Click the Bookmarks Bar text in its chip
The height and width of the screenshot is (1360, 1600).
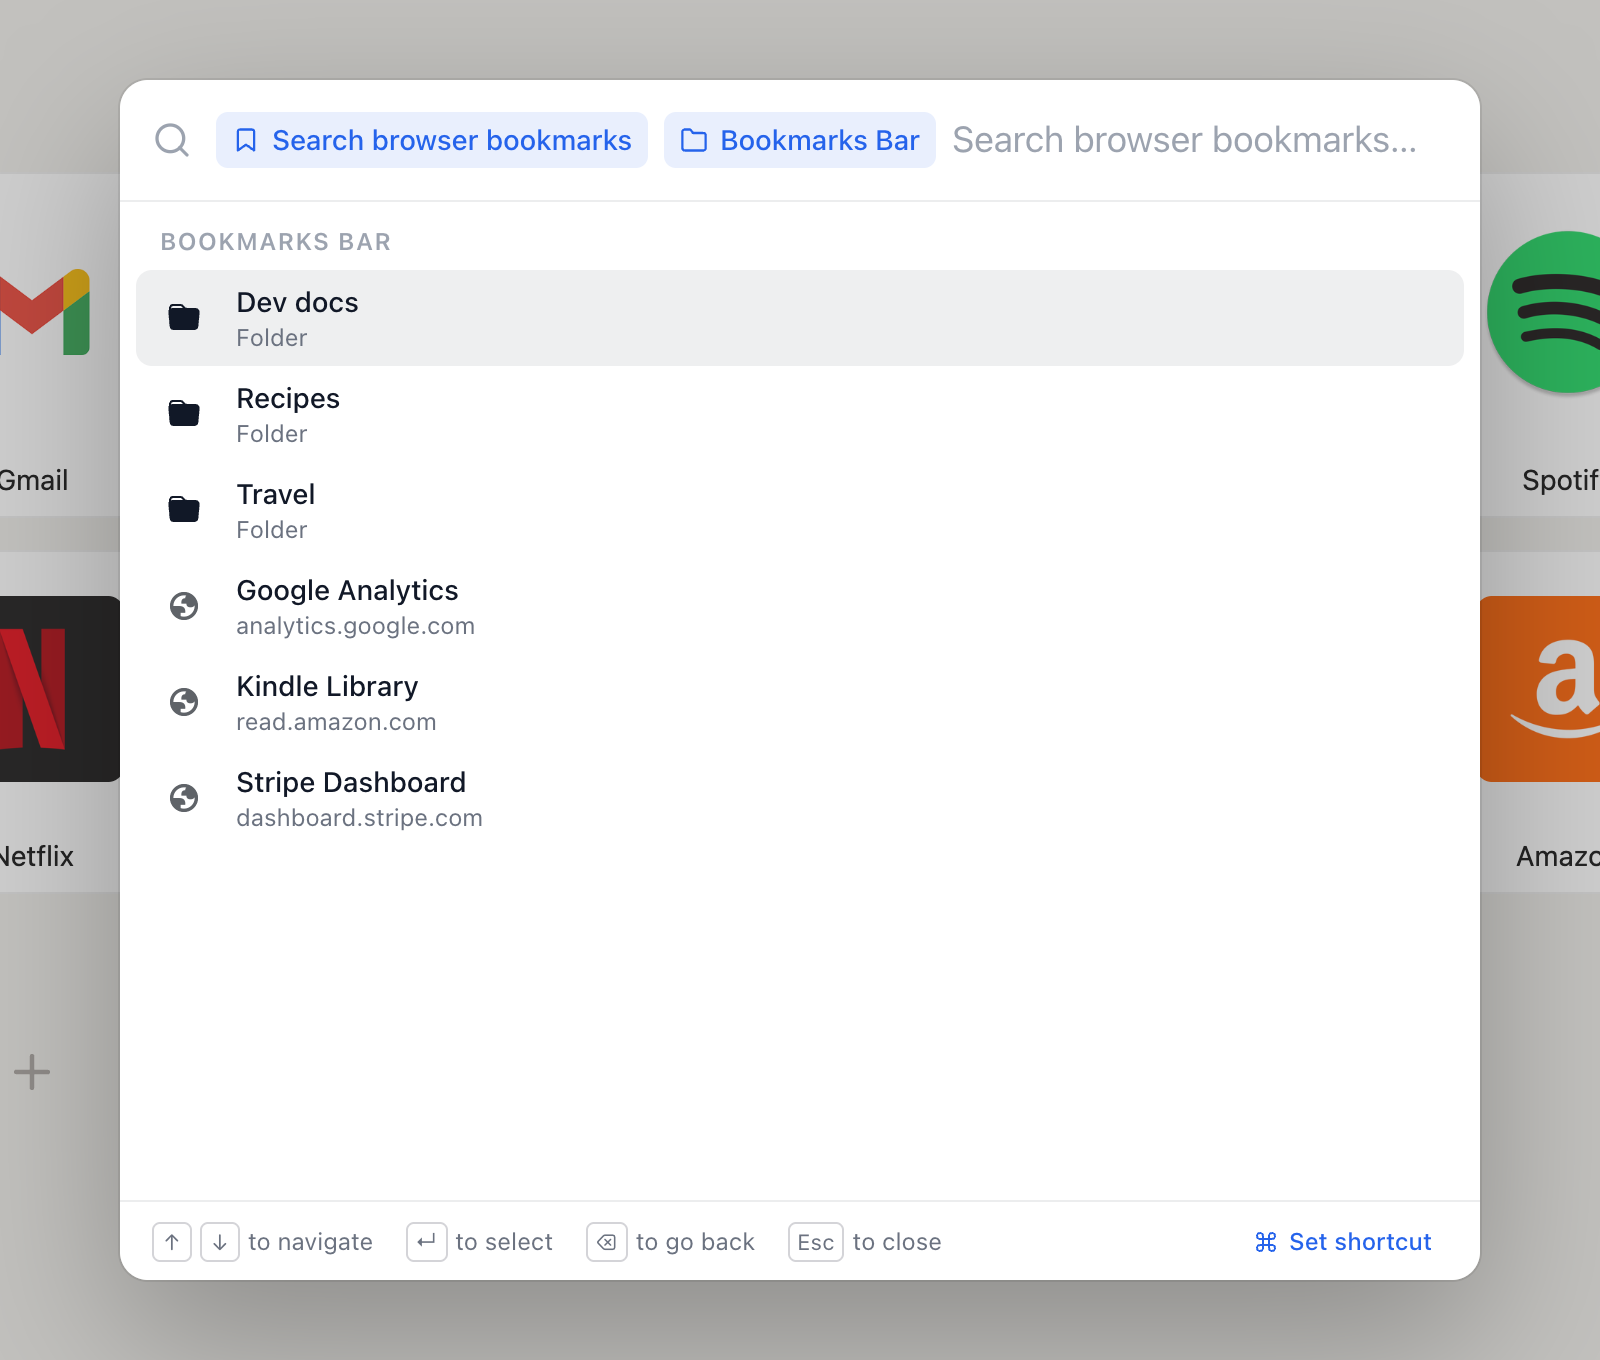[x=820, y=140]
